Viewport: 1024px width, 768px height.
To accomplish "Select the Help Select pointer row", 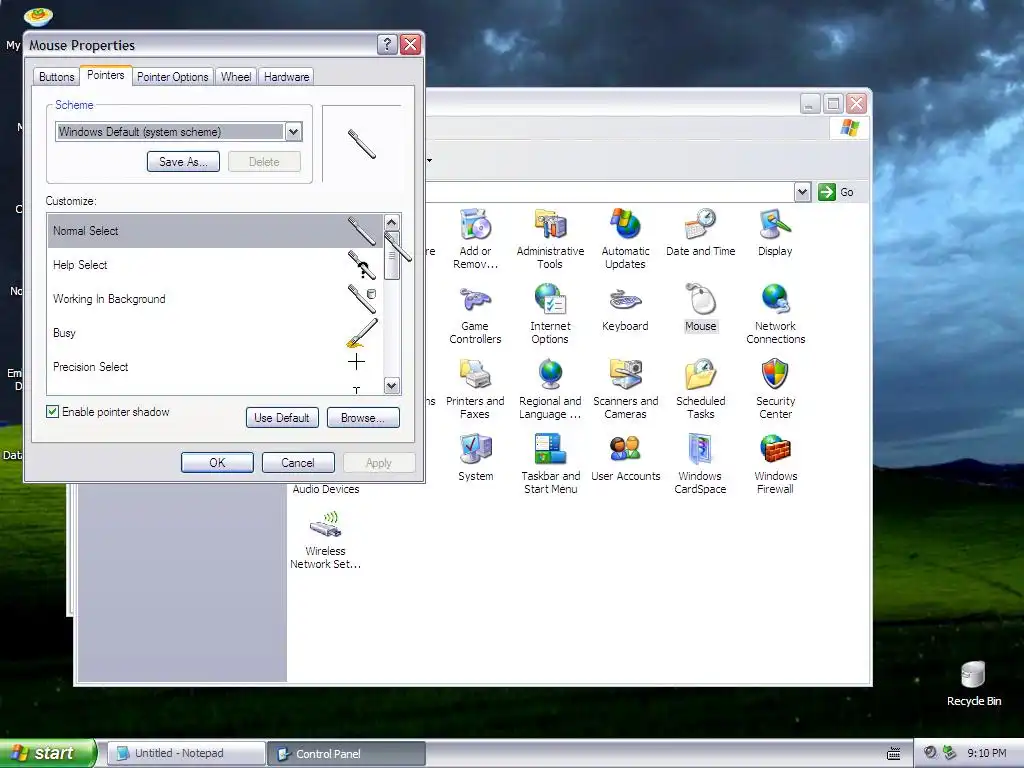I will (x=215, y=264).
